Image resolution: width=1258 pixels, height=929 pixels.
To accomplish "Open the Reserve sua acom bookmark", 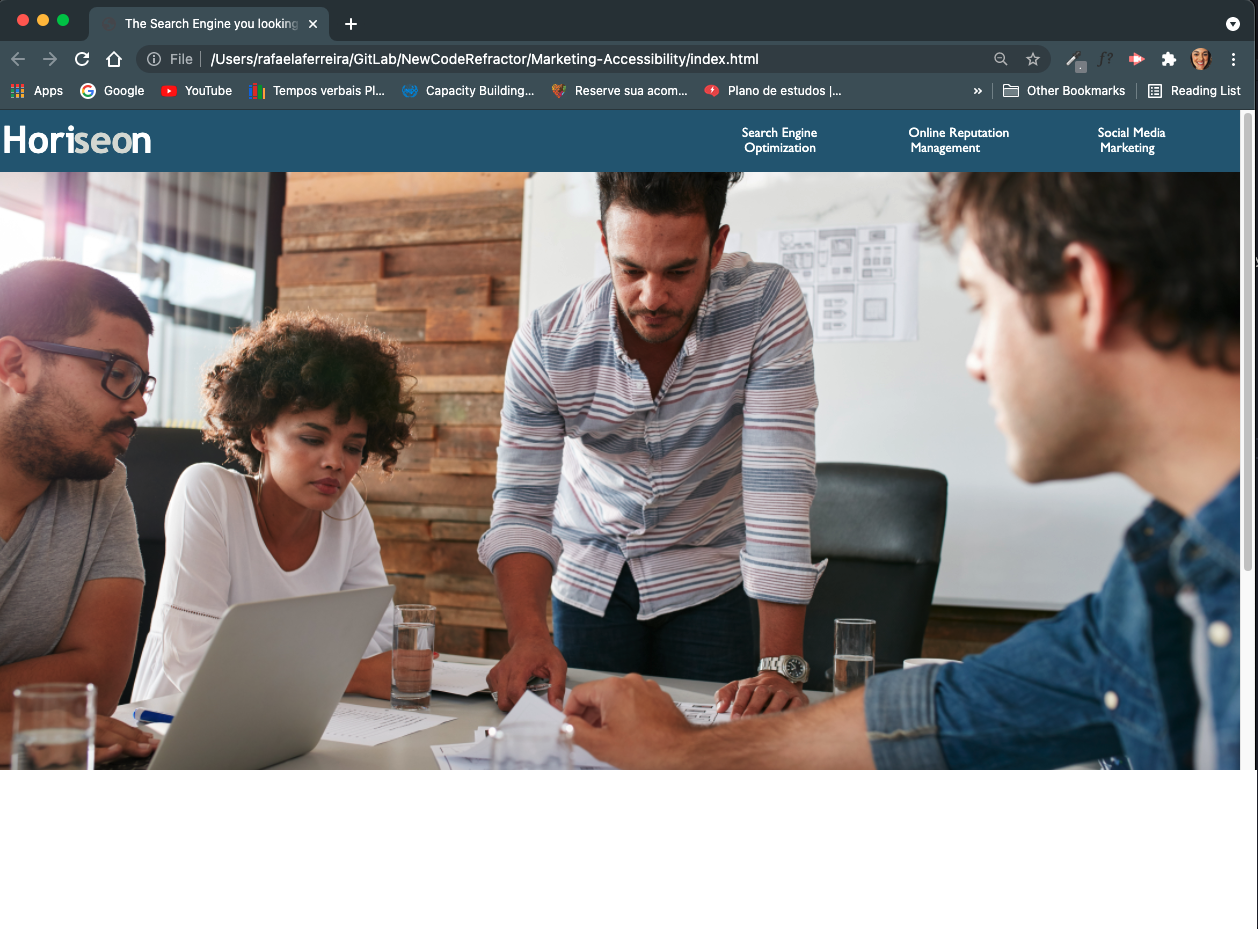I will (619, 91).
